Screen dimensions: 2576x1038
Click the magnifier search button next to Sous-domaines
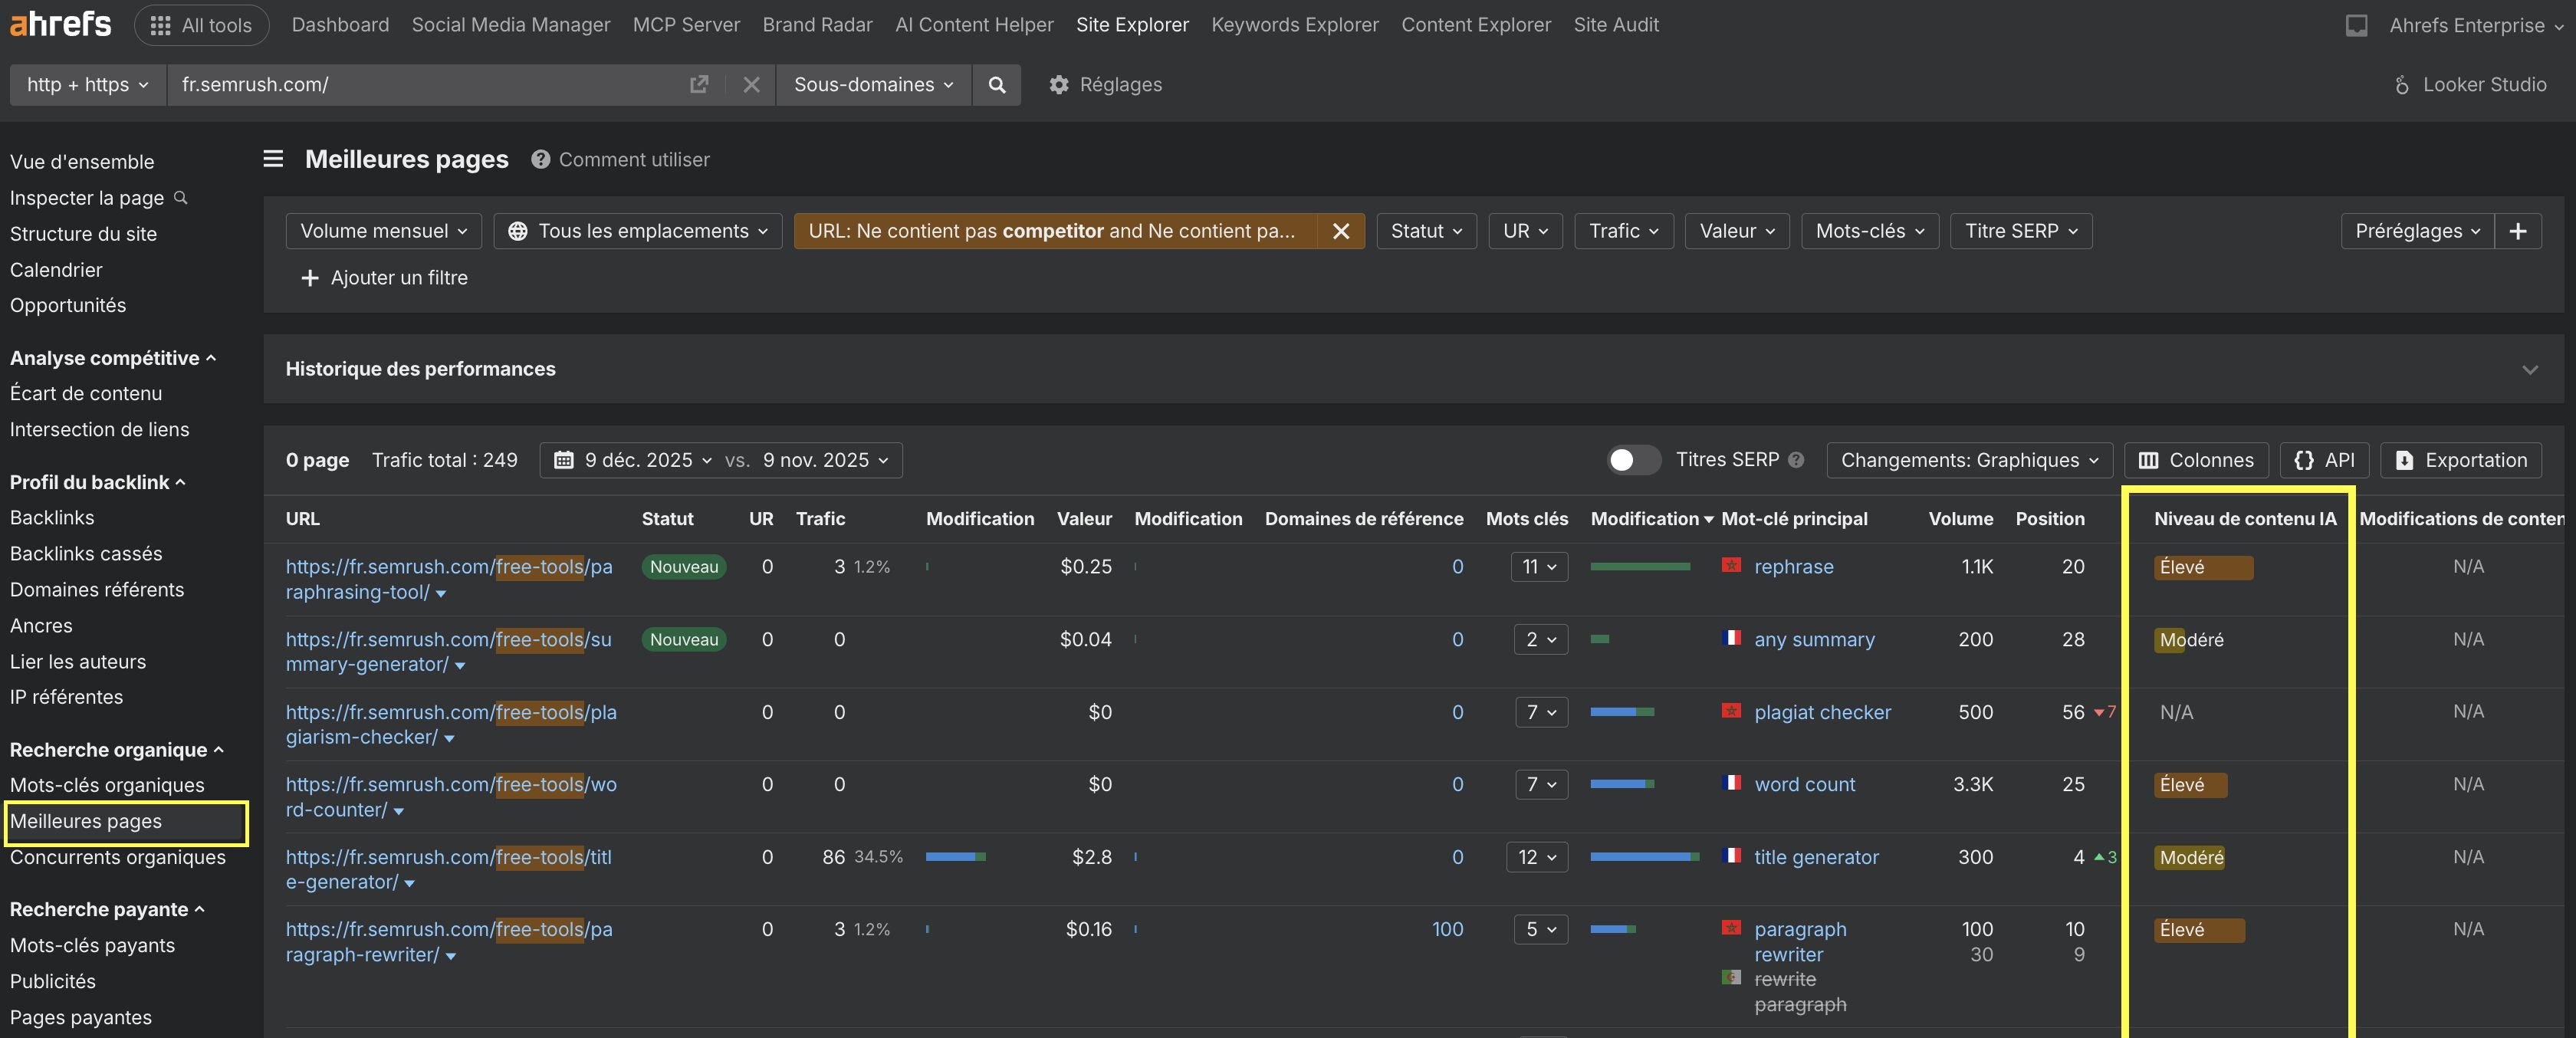(x=996, y=85)
